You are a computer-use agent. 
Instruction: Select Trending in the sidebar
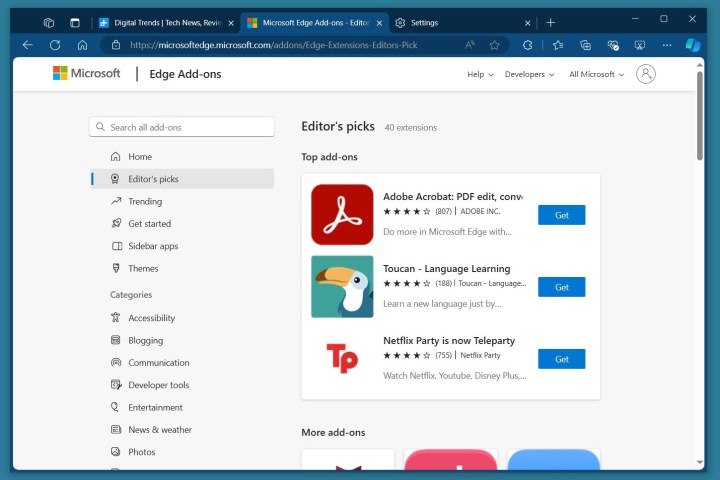(145, 201)
